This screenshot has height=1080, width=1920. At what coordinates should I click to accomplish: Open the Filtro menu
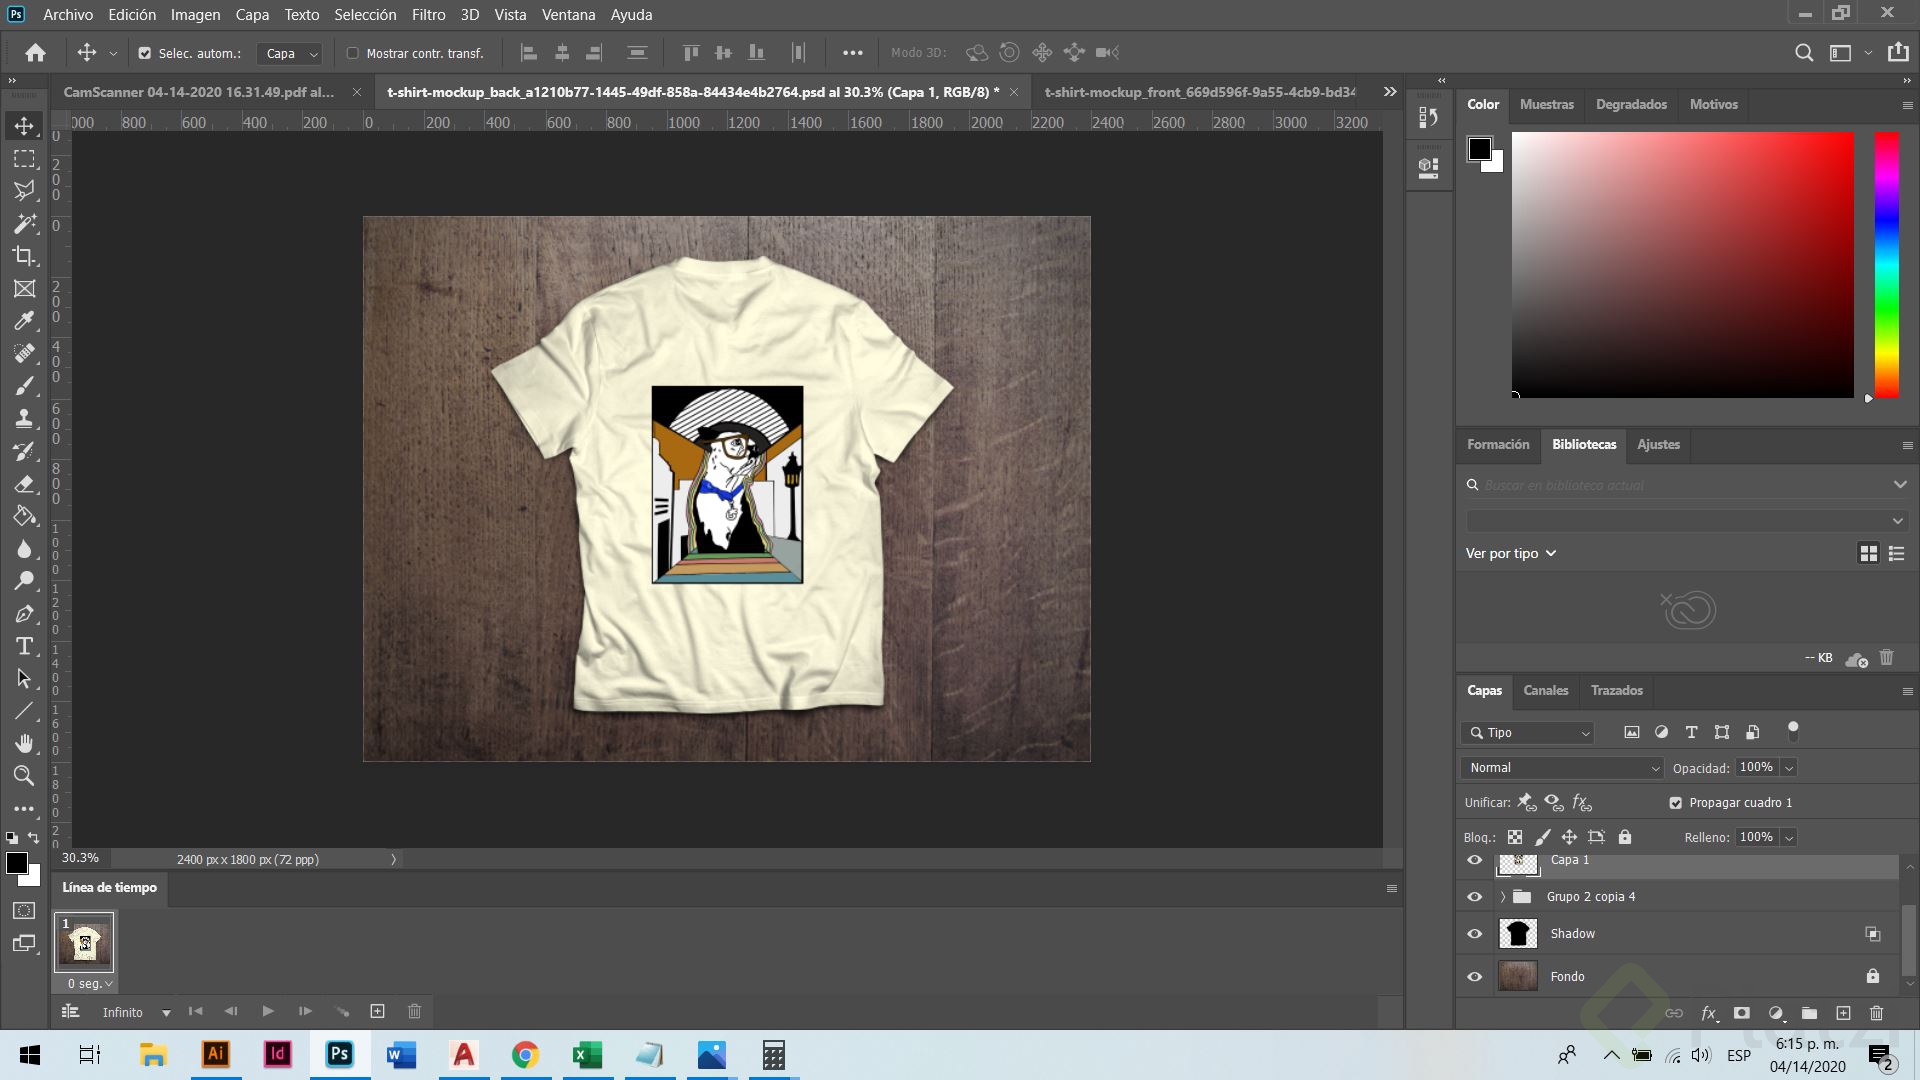pos(428,15)
